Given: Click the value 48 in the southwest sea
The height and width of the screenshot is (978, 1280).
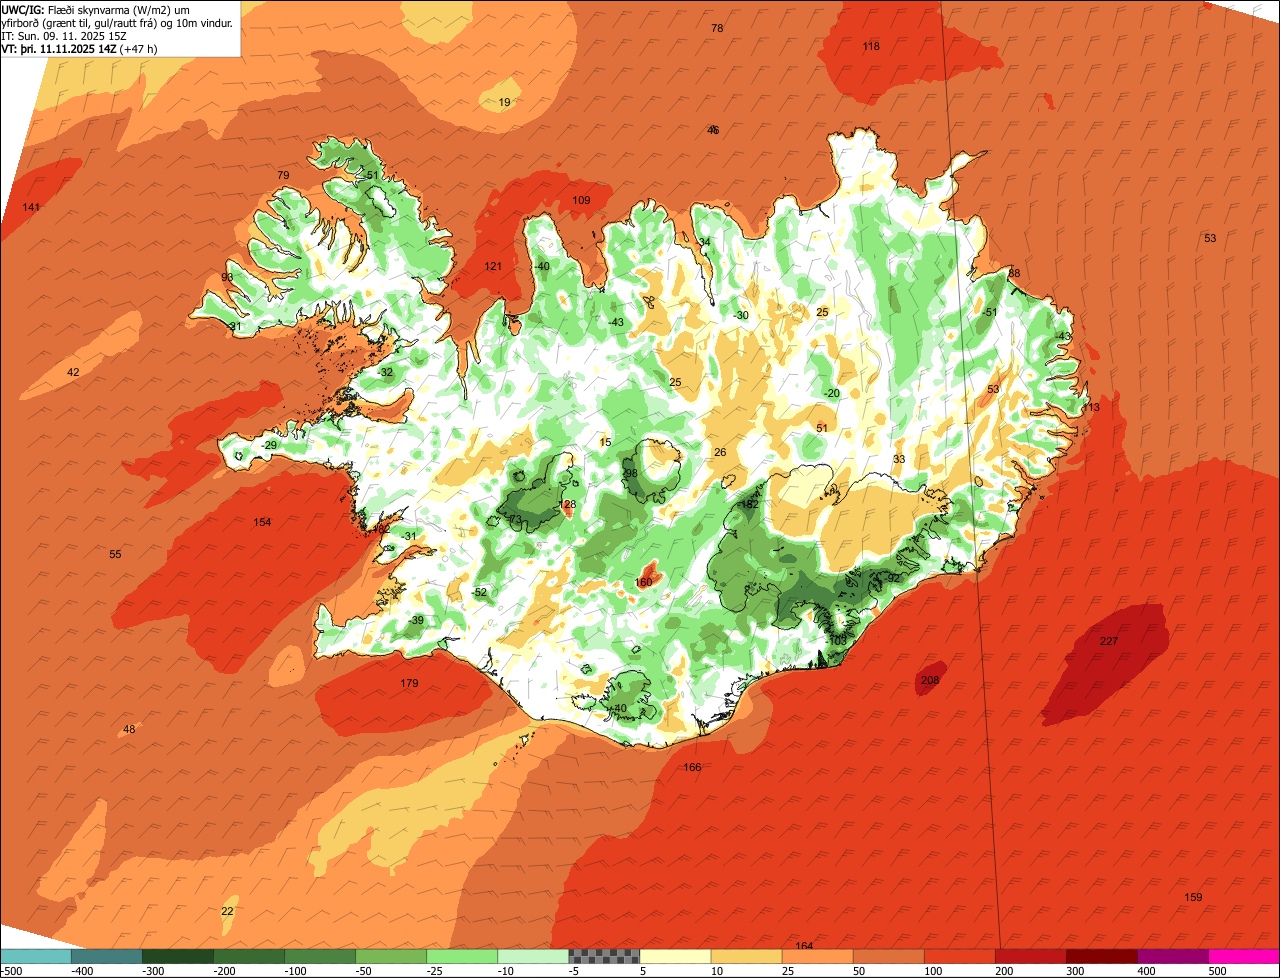Looking at the screenshot, I should tap(129, 729).
